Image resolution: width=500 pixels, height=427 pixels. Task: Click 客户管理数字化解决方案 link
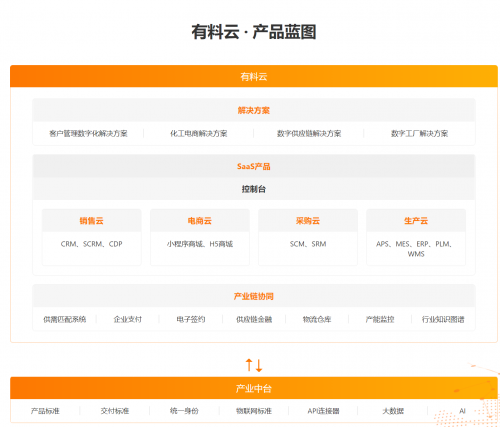(88, 134)
